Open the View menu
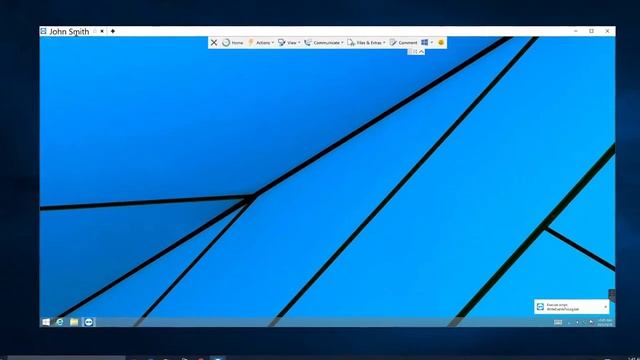 pyautogui.click(x=289, y=42)
